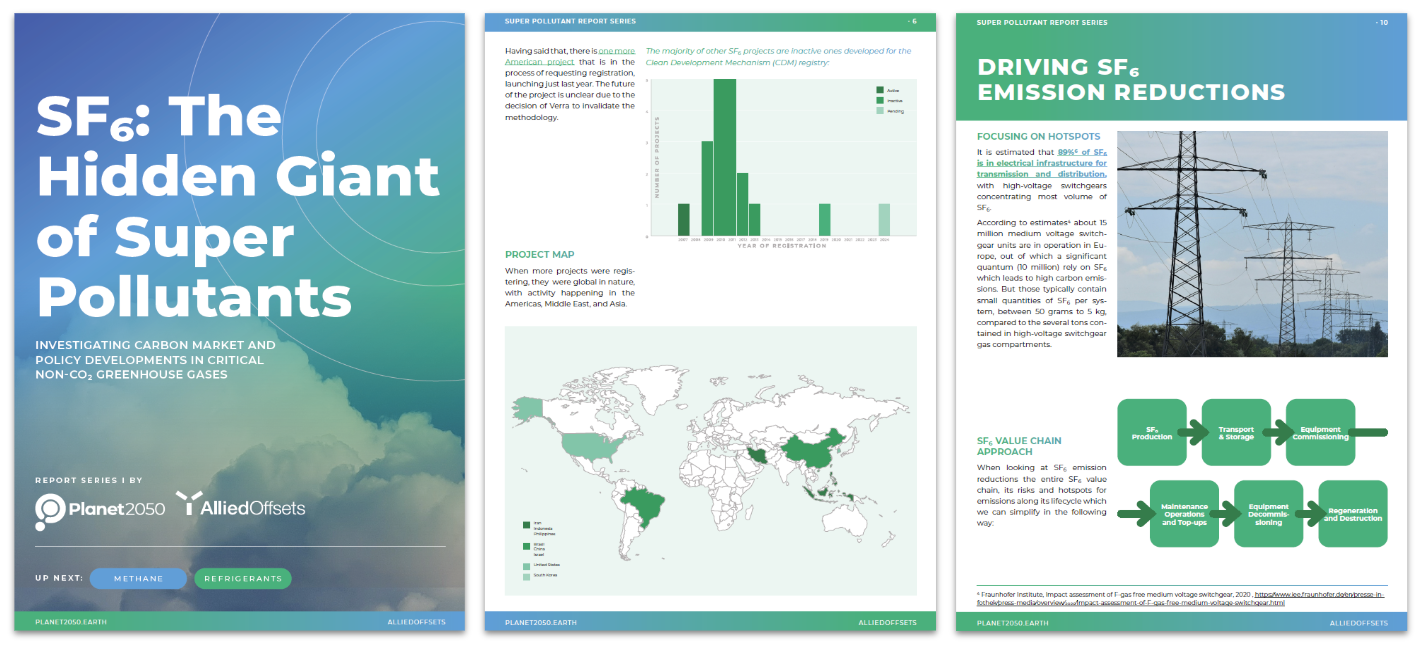Click the power transmission towers photo
The image size is (1422, 647).
click(1252, 243)
